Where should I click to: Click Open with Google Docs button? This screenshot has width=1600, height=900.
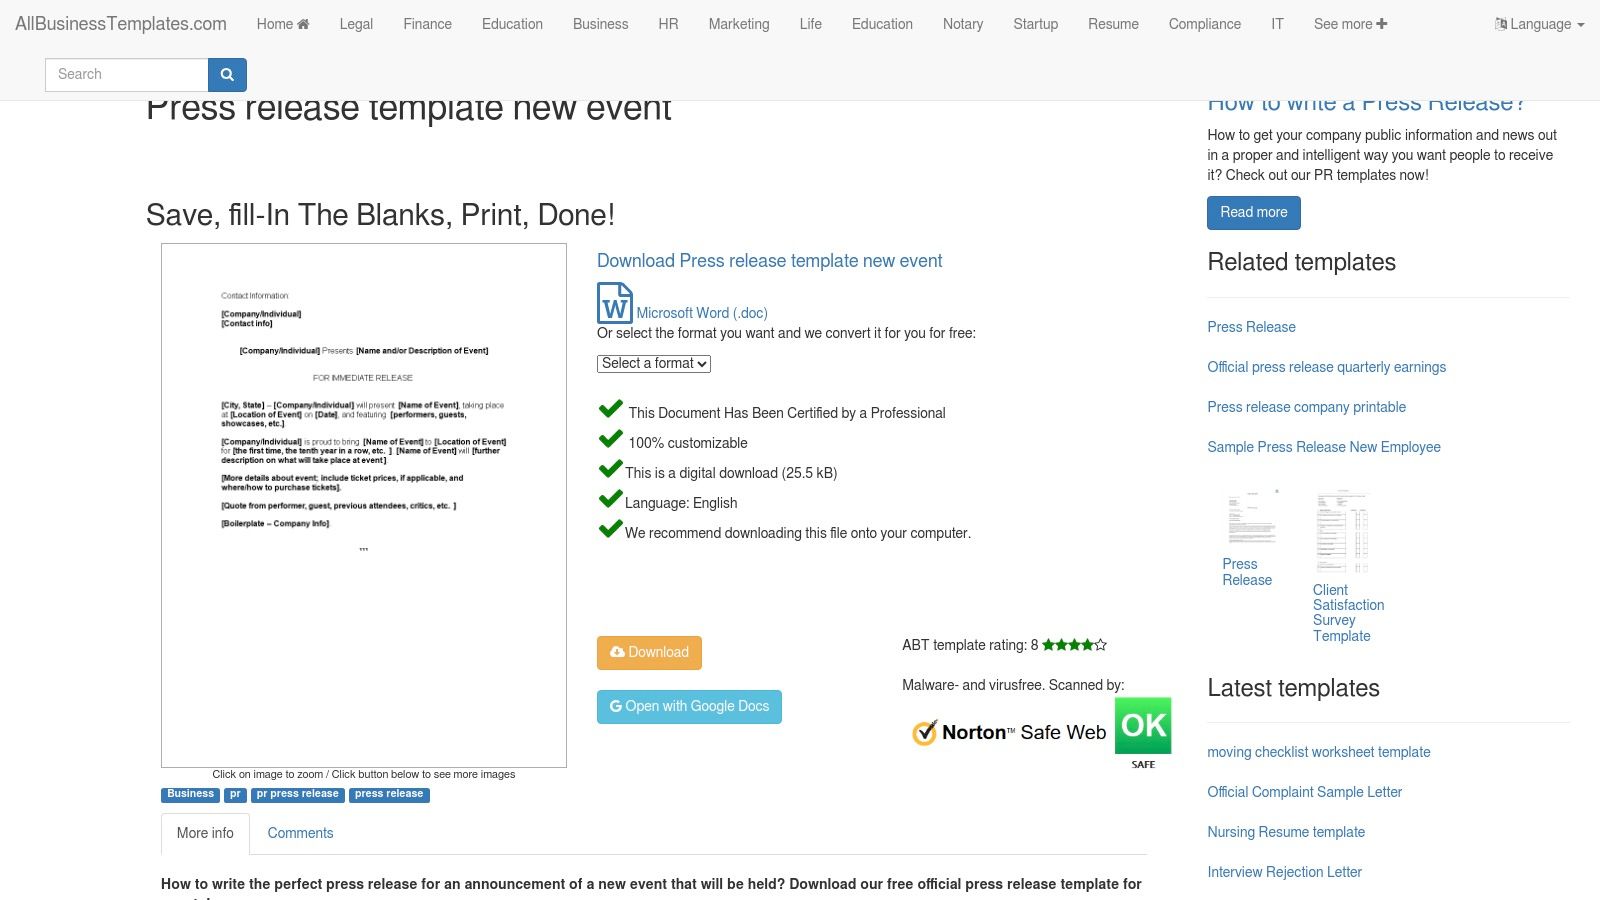(689, 707)
